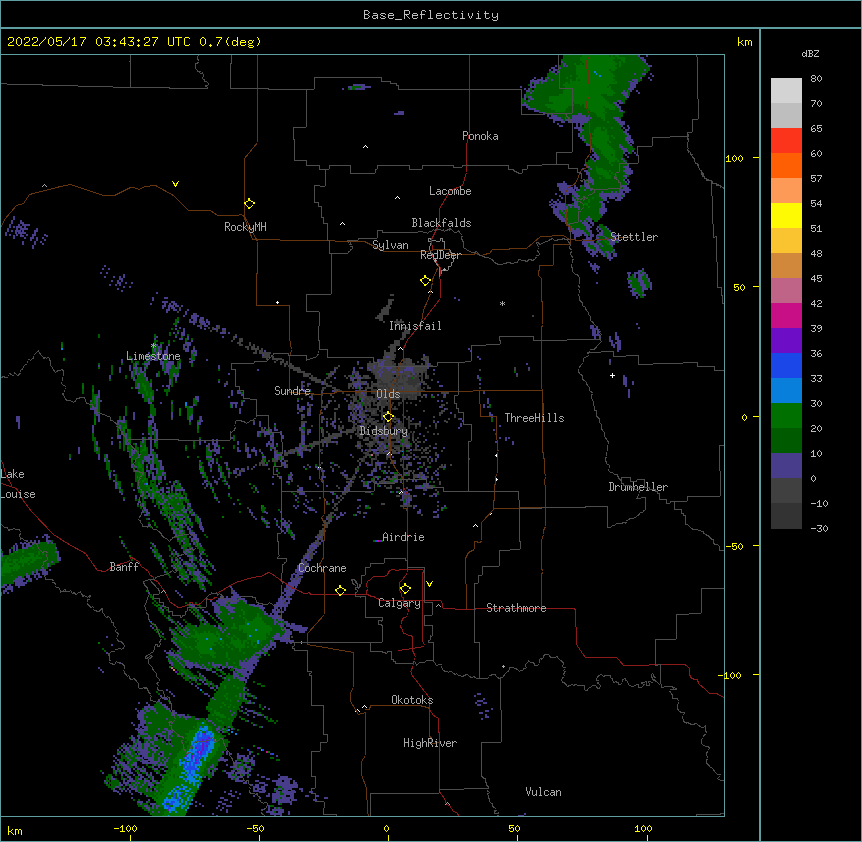Viewport: 862px width, 842px height.
Task: Click the Cochrane city label
Action: 322,568
